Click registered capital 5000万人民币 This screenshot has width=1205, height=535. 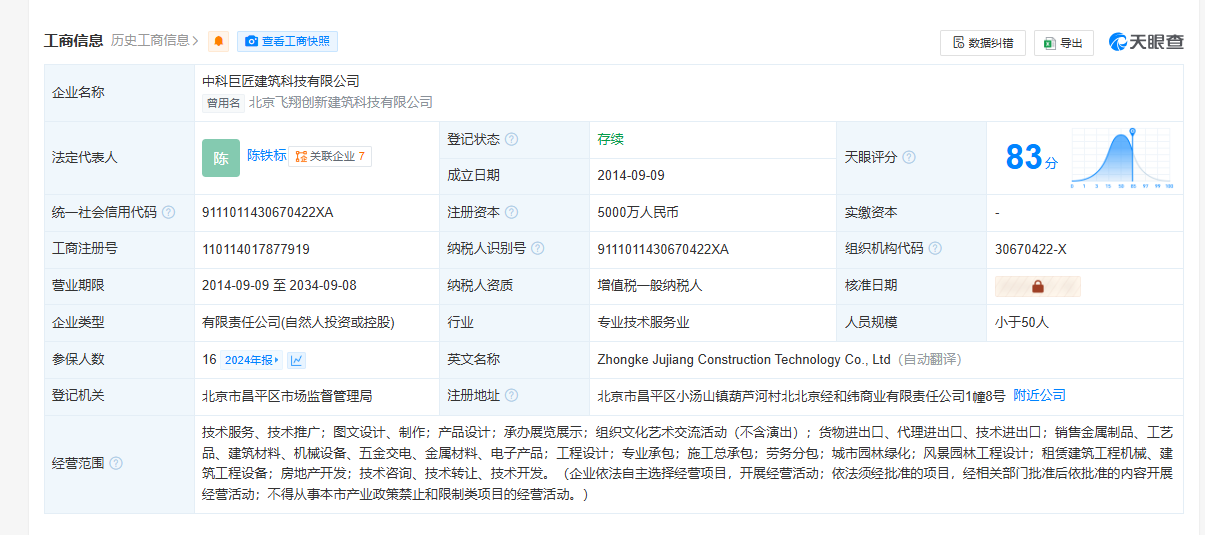(x=638, y=212)
